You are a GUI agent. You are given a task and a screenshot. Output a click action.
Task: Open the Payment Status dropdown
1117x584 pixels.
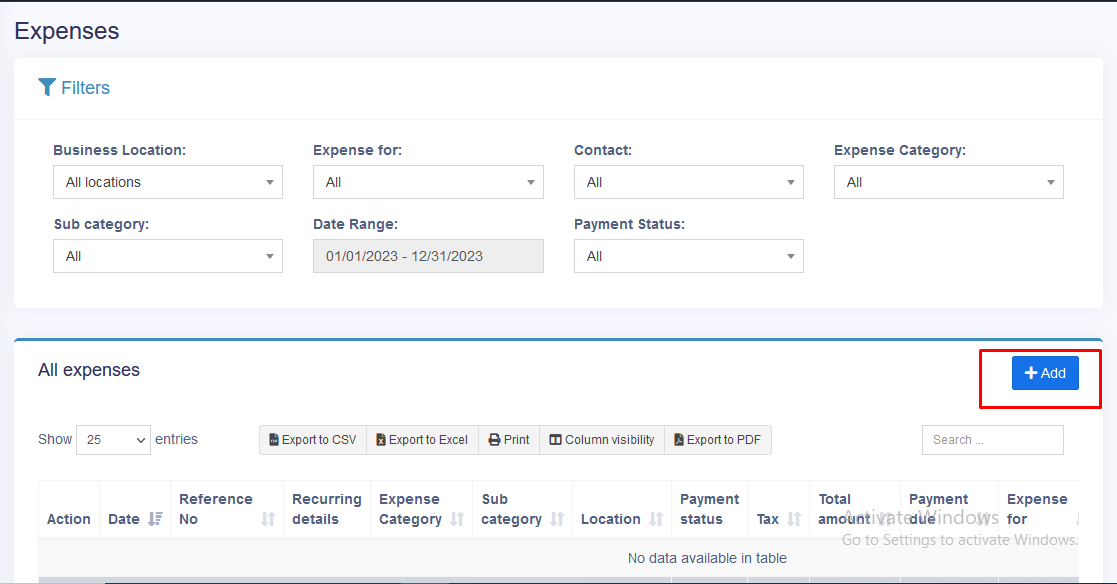tap(688, 256)
